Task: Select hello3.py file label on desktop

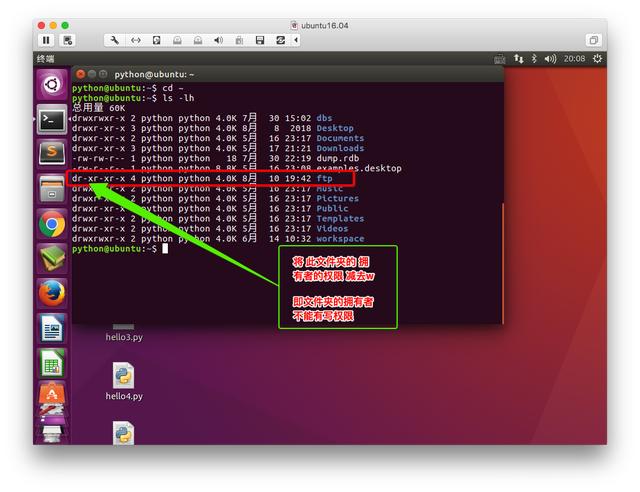Action: (124, 337)
